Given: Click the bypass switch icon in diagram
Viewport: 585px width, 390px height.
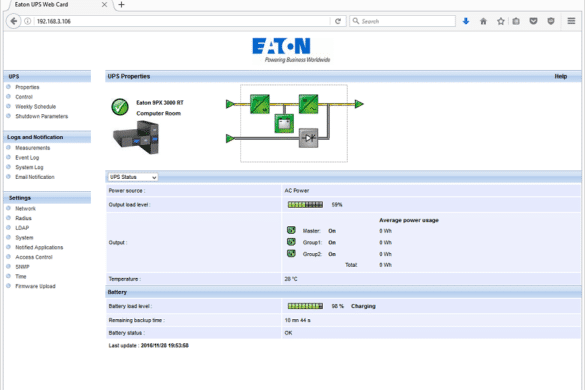Looking at the screenshot, I should pos(309,138).
